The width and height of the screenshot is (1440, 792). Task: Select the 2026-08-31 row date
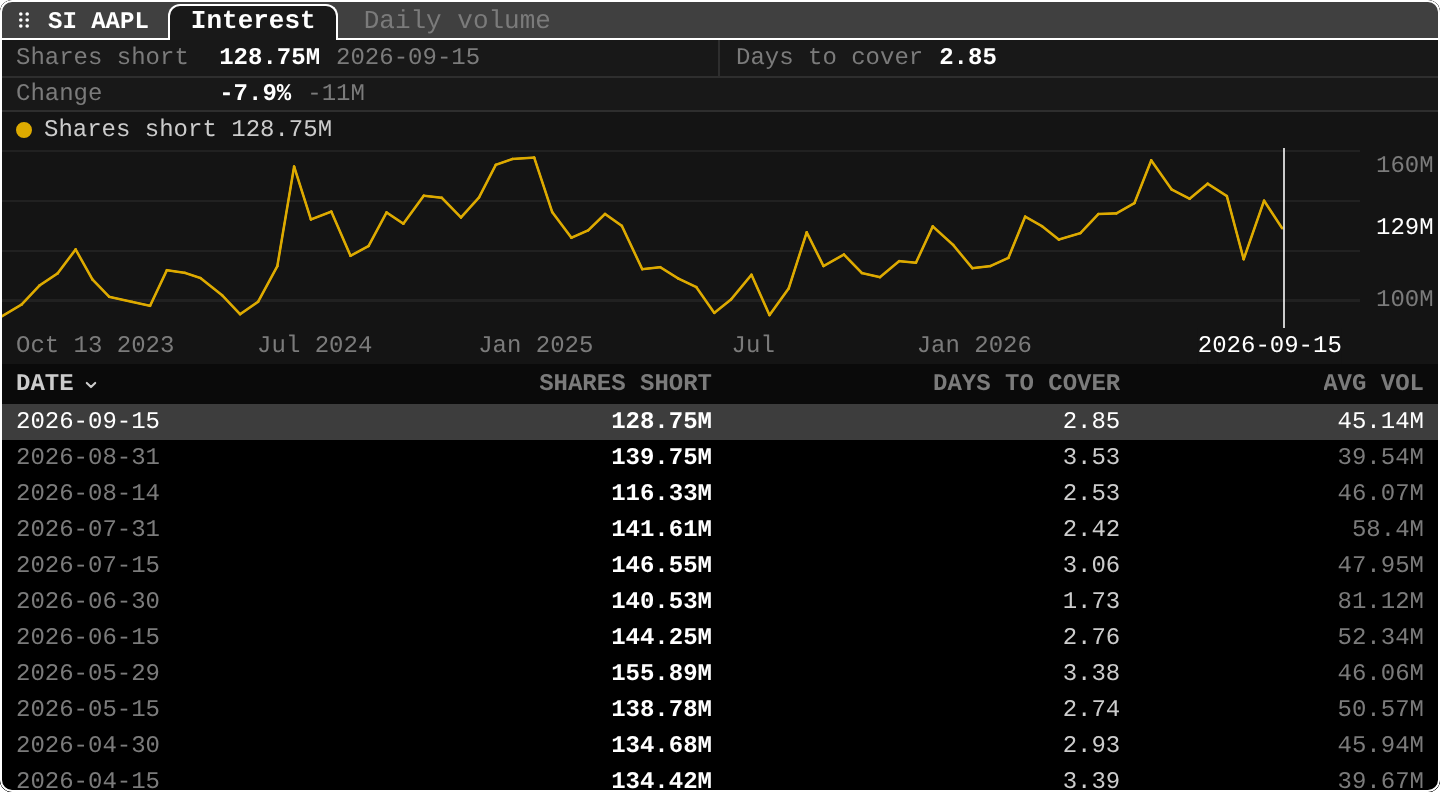[88, 457]
